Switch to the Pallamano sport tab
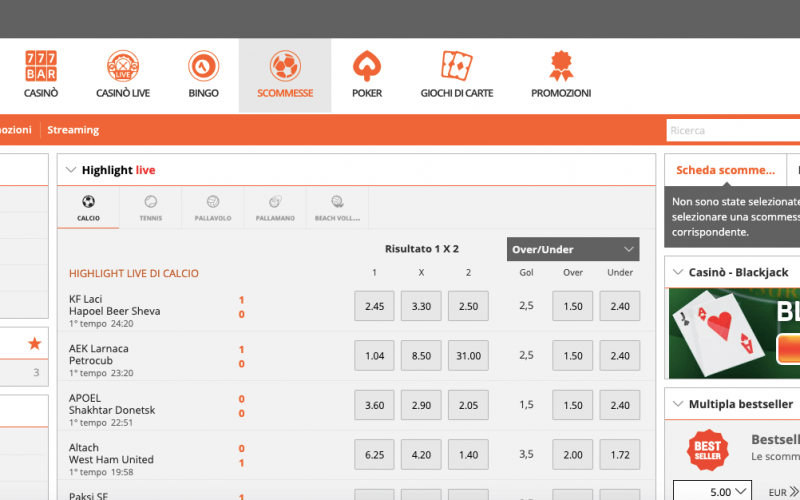The width and height of the screenshot is (800, 500). pyautogui.click(x=275, y=208)
